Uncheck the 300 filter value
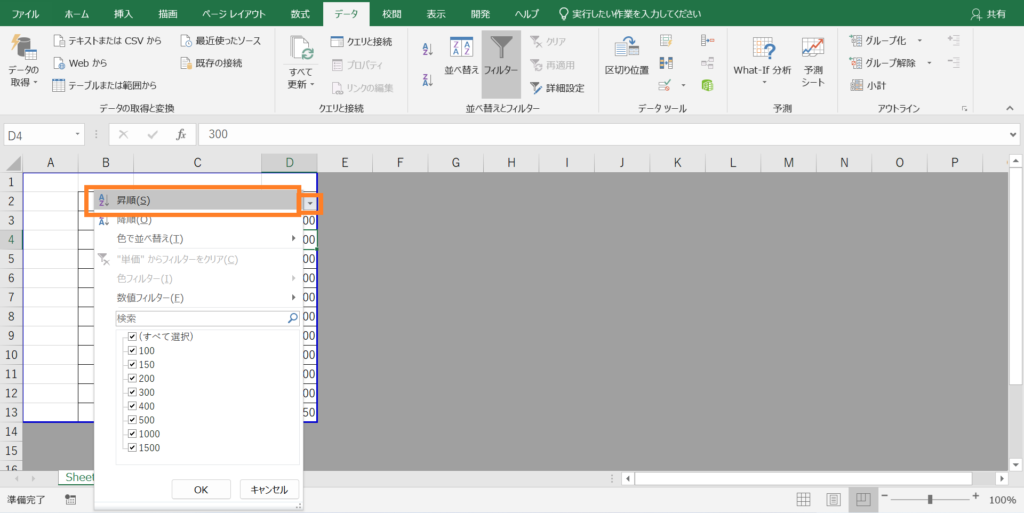 (133, 392)
